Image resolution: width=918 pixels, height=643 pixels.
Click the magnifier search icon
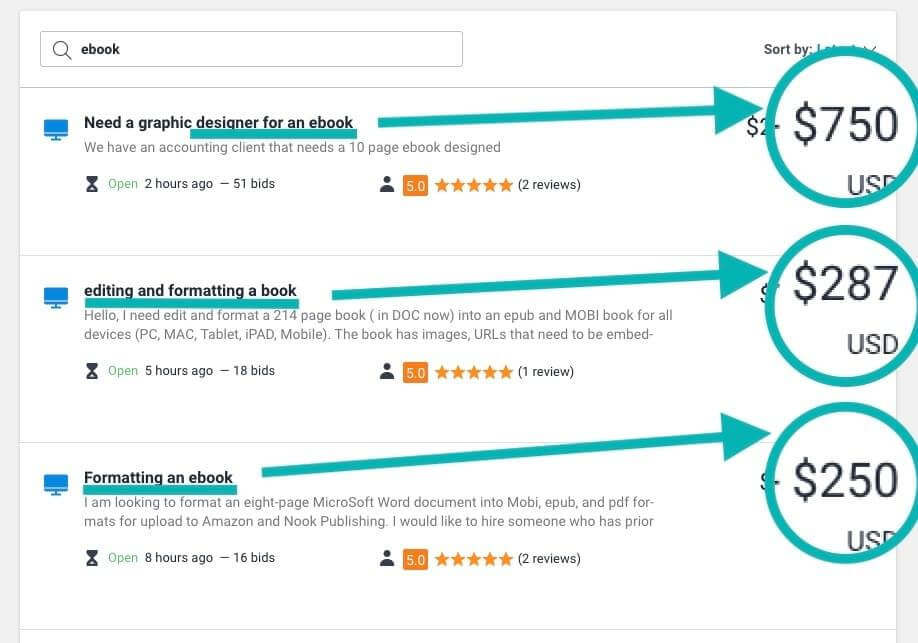pyautogui.click(x=61, y=50)
